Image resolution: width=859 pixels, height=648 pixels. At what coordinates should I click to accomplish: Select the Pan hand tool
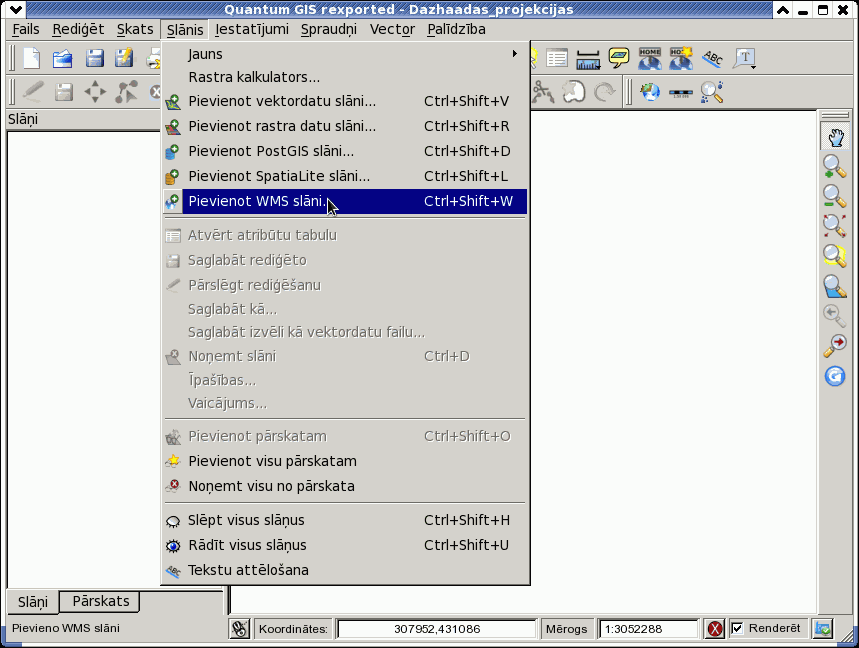pyautogui.click(x=834, y=136)
